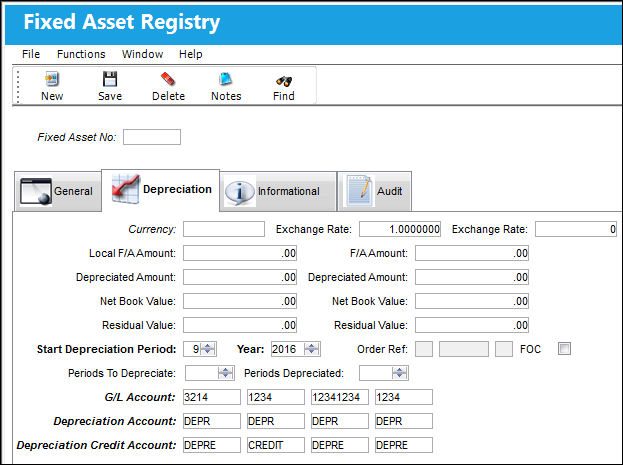This screenshot has height=465, width=623.
Task: Click the Depreciation tab chart icon
Action: 126,189
